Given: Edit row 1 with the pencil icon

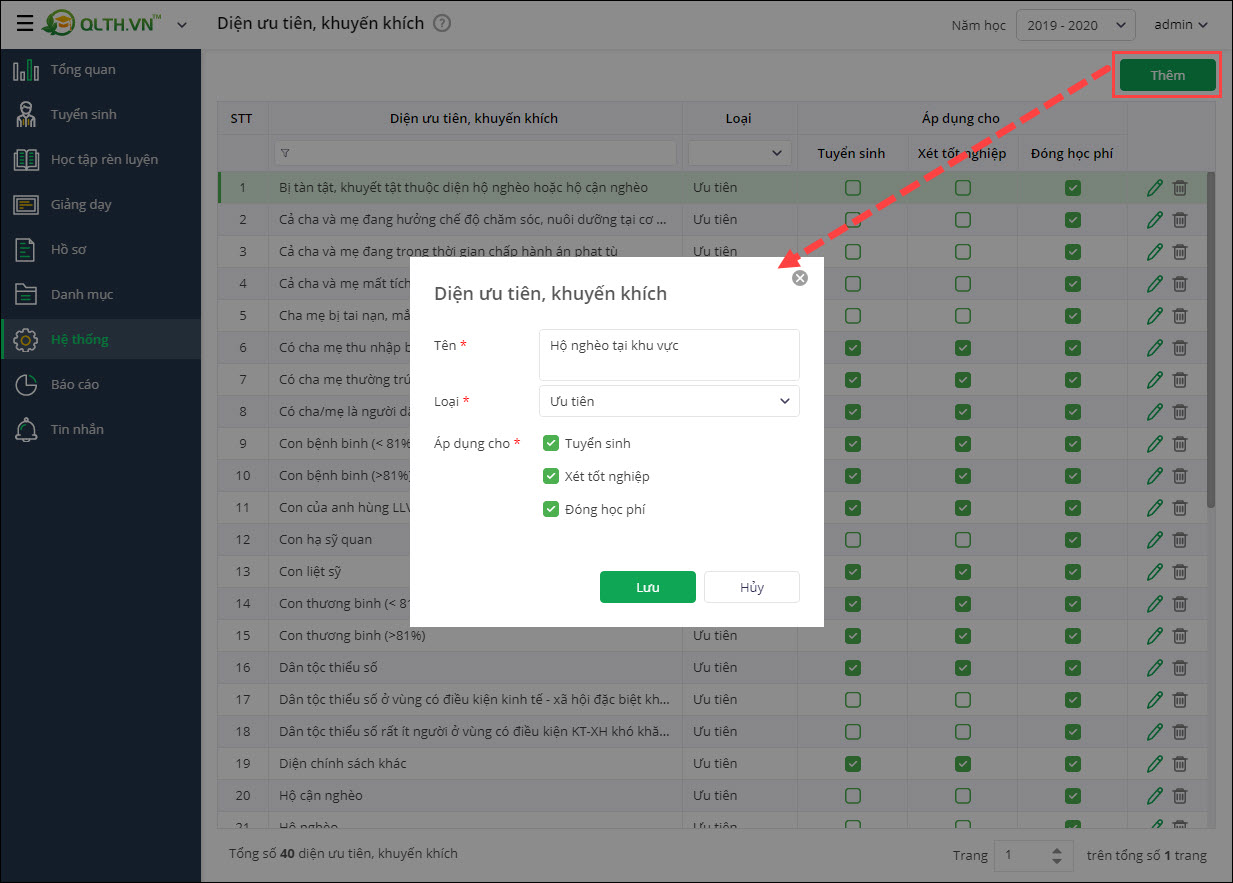Looking at the screenshot, I should [1155, 187].
